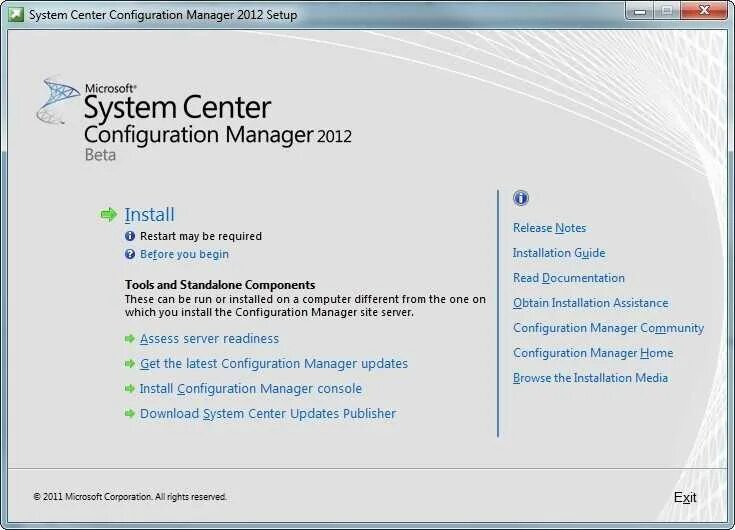
Task: Get the latest Configuration Manager updates
Action: click(274, 364)
